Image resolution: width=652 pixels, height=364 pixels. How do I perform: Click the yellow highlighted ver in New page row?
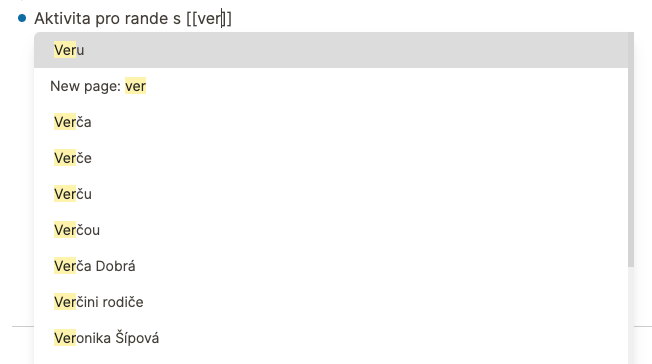(x=136, y=86)
